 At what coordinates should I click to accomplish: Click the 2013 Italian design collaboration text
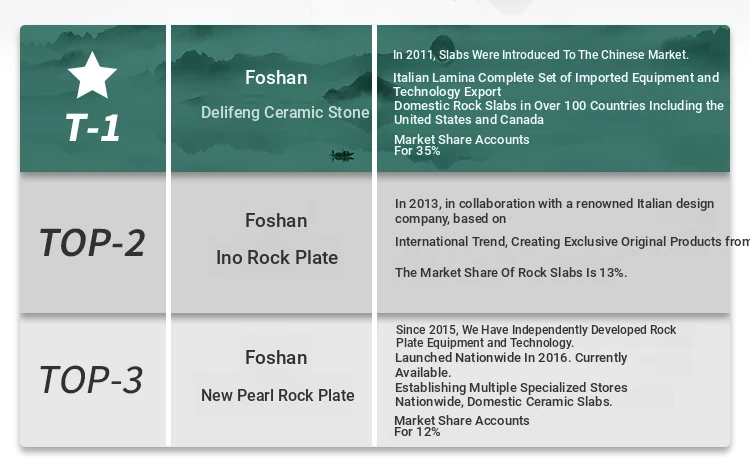tap(554, 210)
